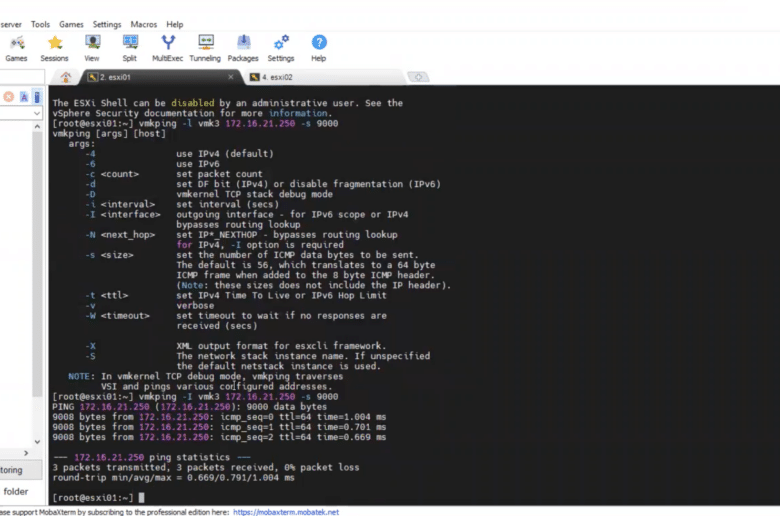
Task: Click the sidebar scroll down arrow
Action: click(37, 442)
